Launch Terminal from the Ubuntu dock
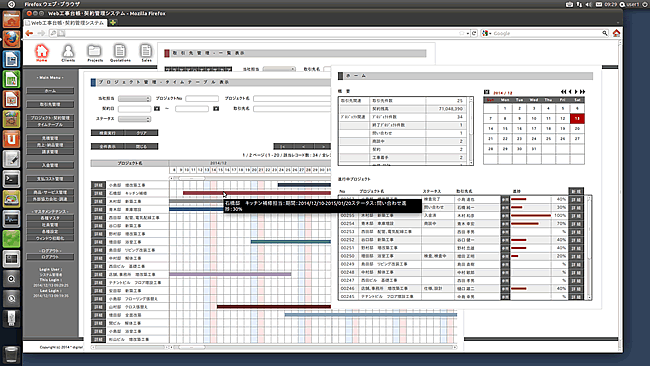Image resolution: width=650 pixels, height=366 pixels. pyautogui.click(x=12, y=179)
